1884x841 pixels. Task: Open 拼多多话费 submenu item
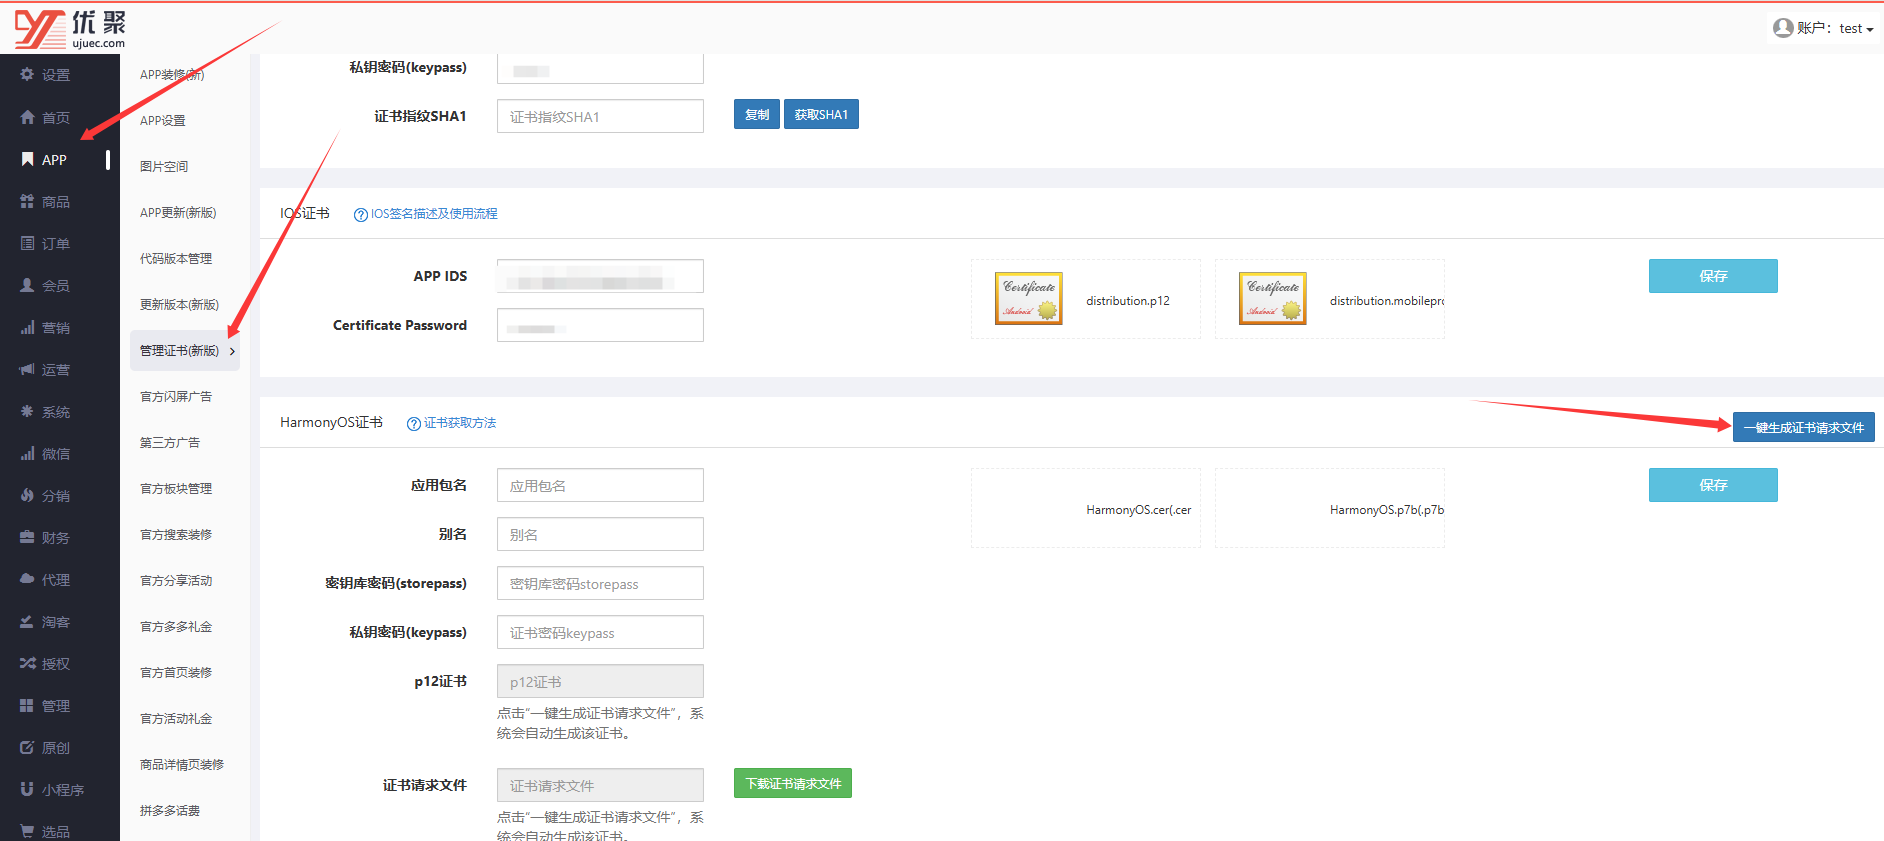coord(170,811)
